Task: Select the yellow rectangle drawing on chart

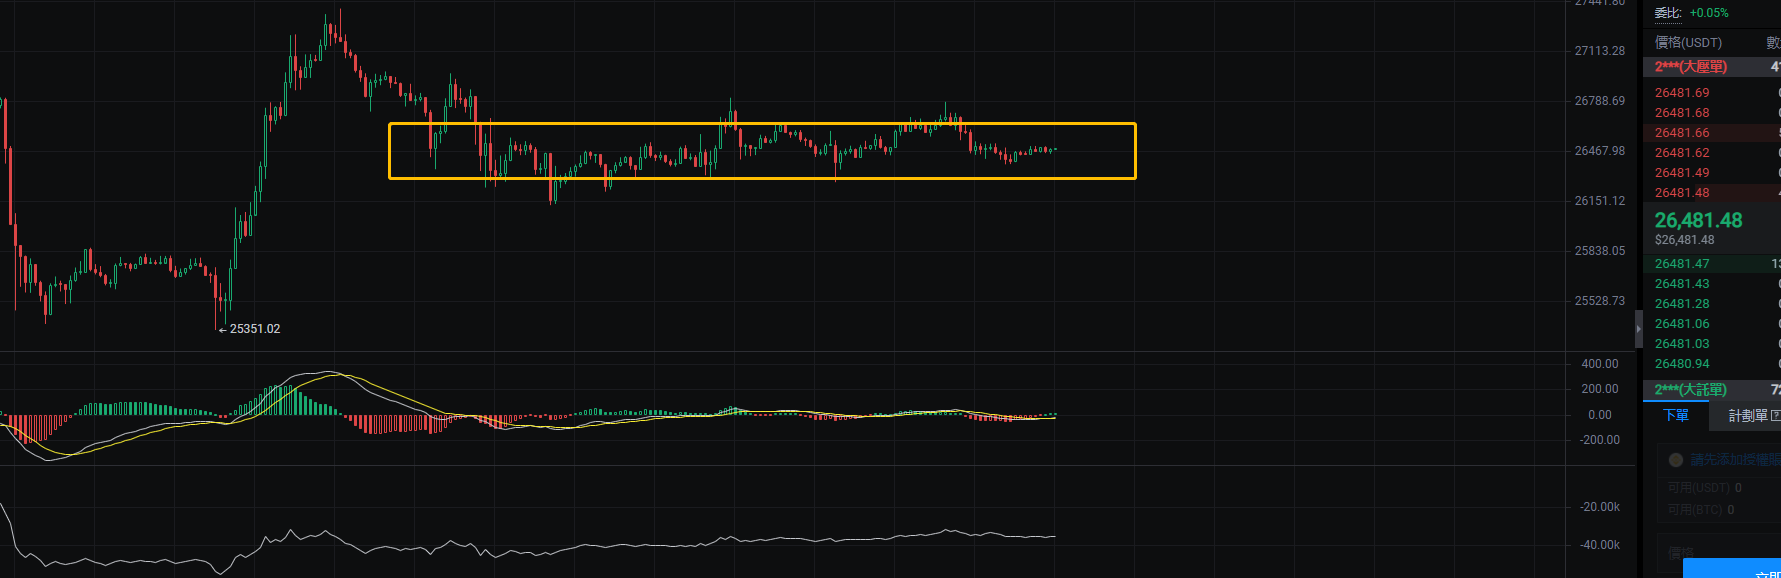Action: pyautogui.click(x=762, y=124)
